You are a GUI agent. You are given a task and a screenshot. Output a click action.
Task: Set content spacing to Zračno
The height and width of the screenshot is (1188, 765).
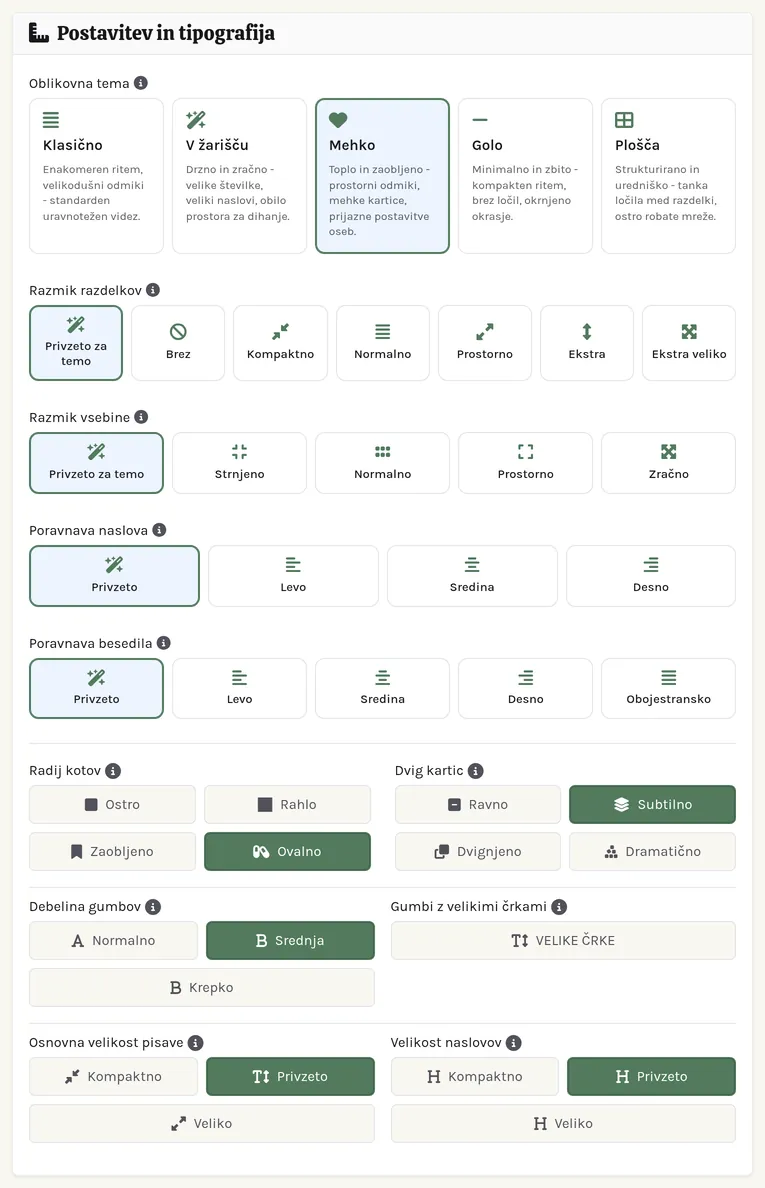(668, 463)
